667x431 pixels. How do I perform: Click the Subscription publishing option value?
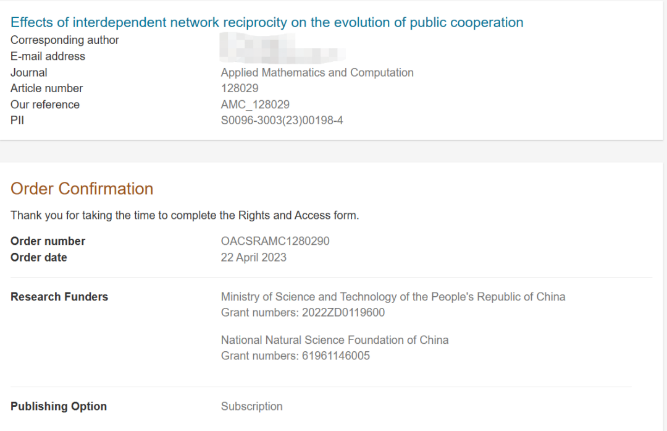tap(251, 407)
